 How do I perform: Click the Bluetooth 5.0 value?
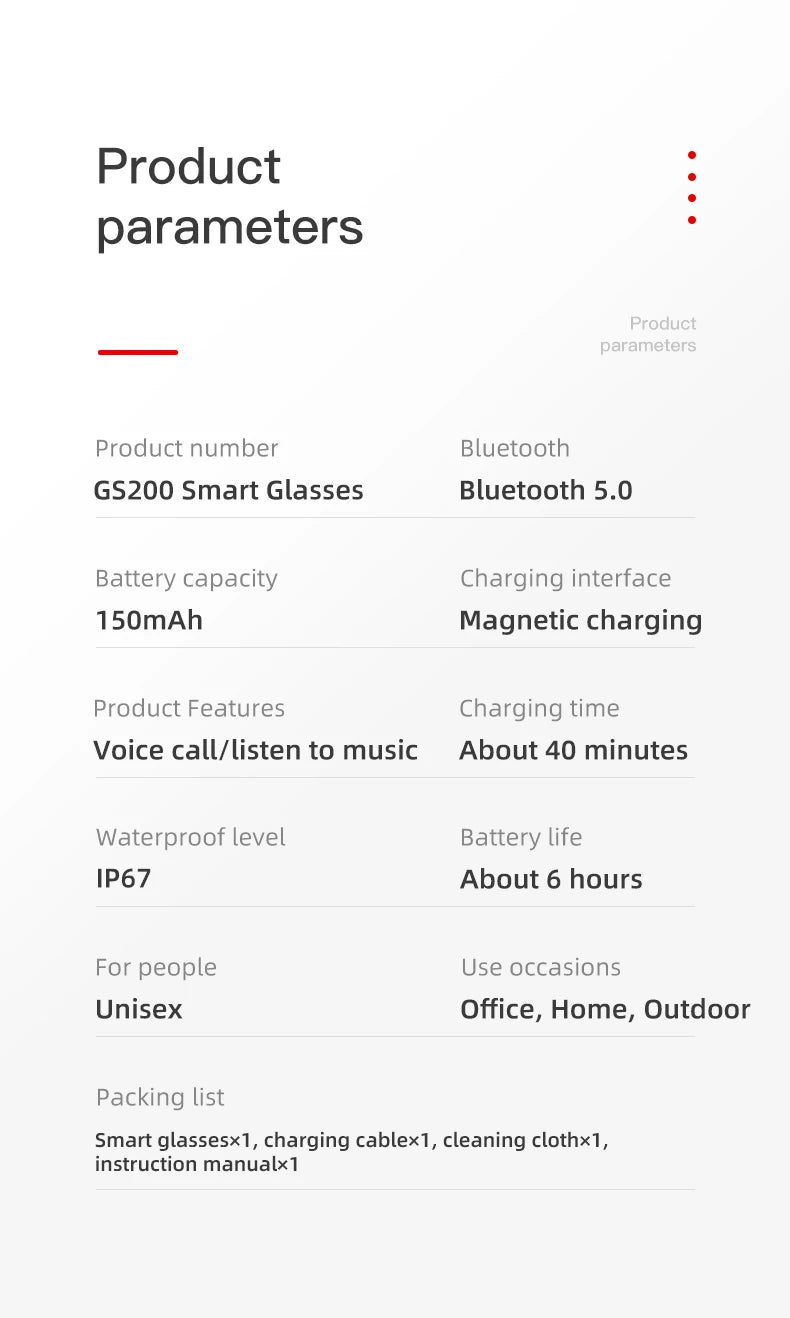[x=546, y=490]
